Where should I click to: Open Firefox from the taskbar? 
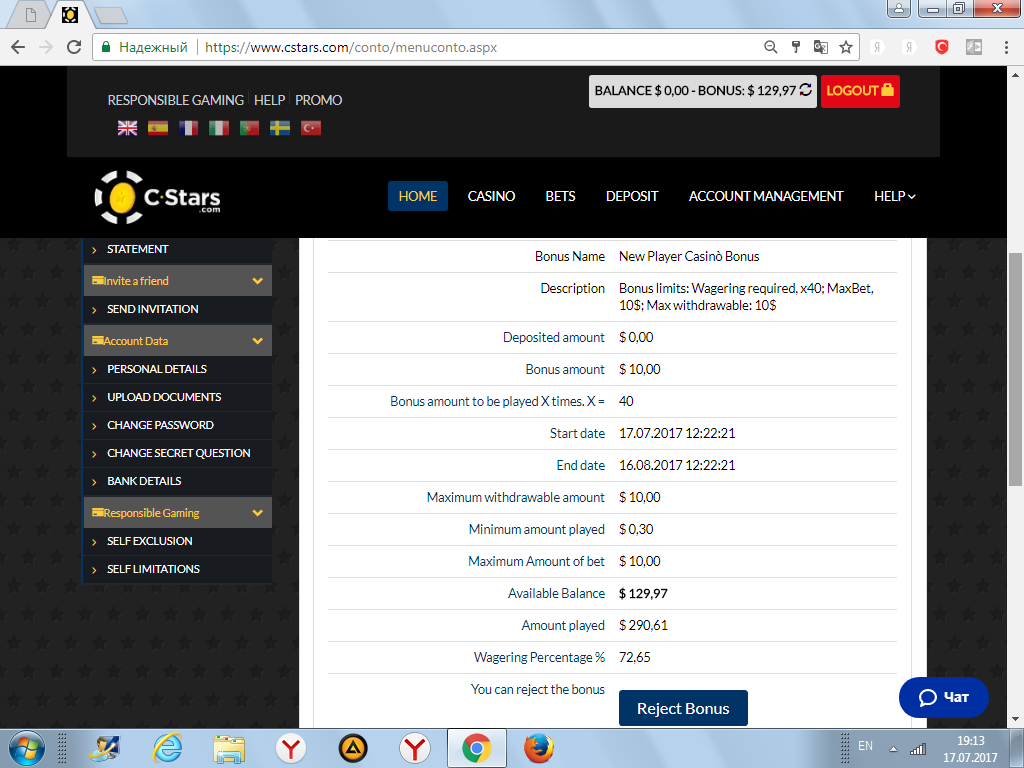point(538,747)
